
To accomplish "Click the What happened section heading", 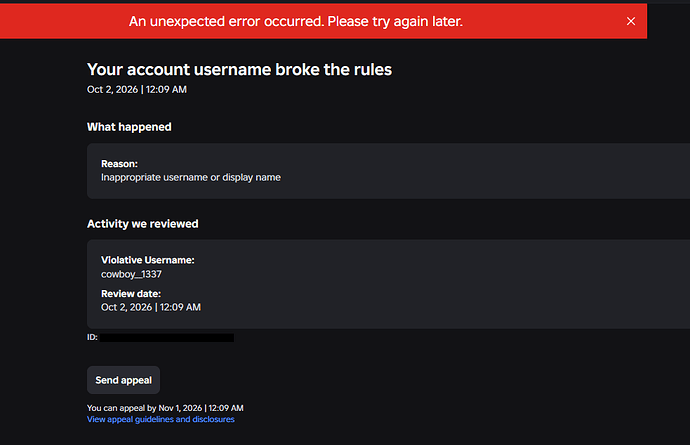I will 129,127.
